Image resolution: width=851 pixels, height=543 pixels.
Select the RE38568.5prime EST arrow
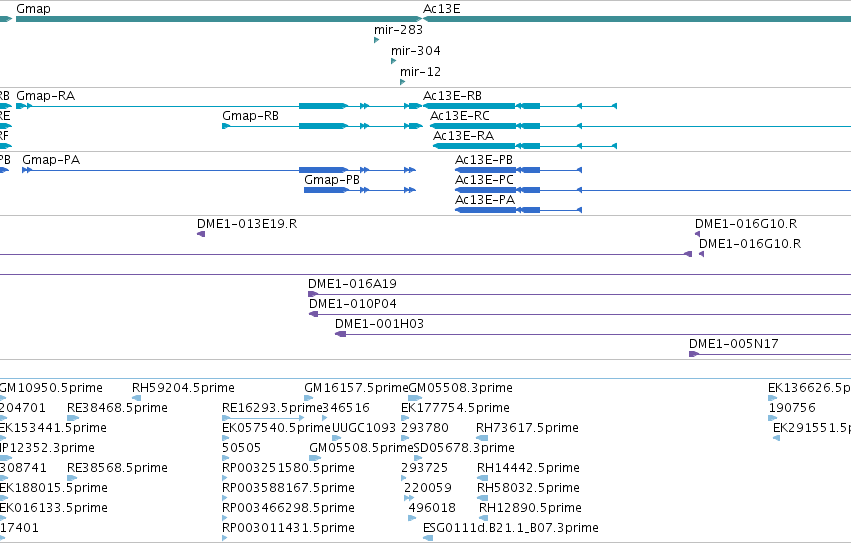pos(72,478)
